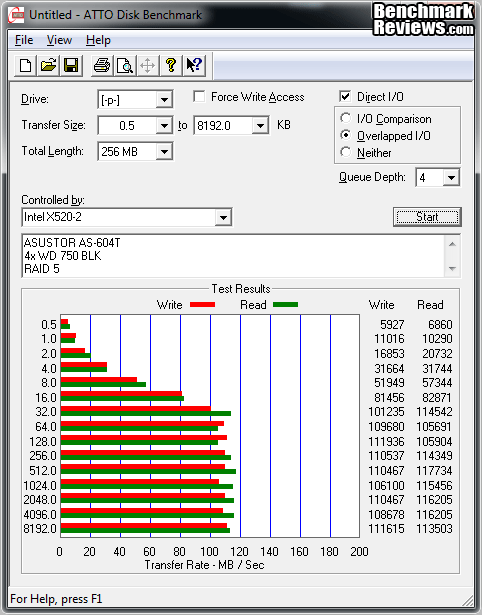
Task: Click the move arrows toolbar icon
Action: 147,66
